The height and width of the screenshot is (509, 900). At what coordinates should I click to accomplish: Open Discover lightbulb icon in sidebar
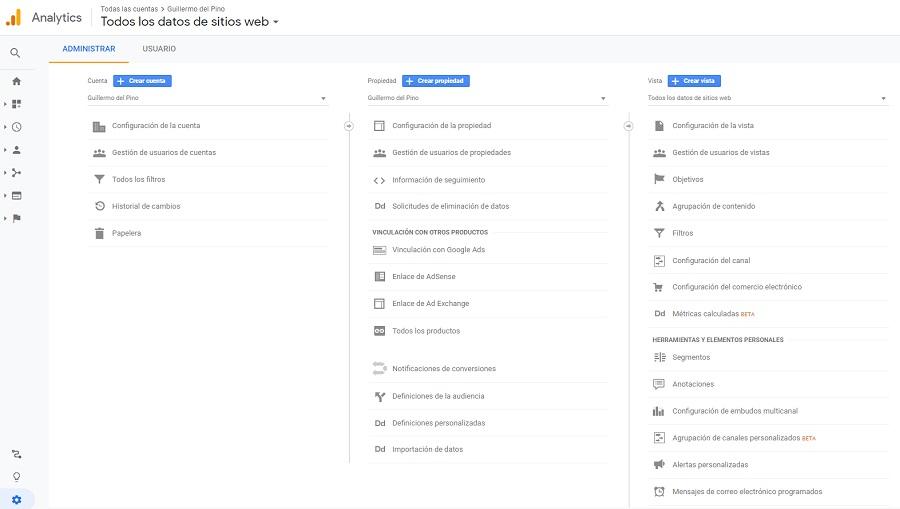(x=17, y=477)
